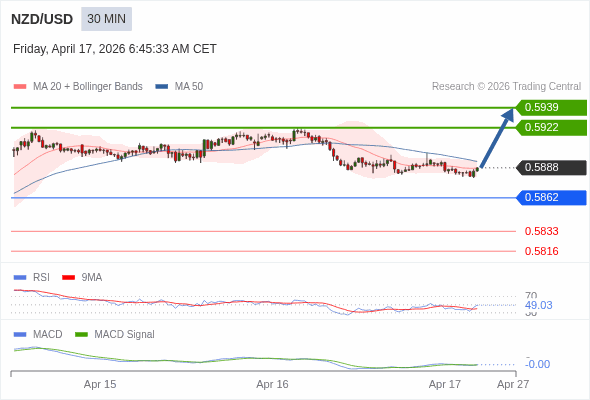590x400 pixels.
Task: Click the 'MA 50' legend label
Action: [189, 87]
